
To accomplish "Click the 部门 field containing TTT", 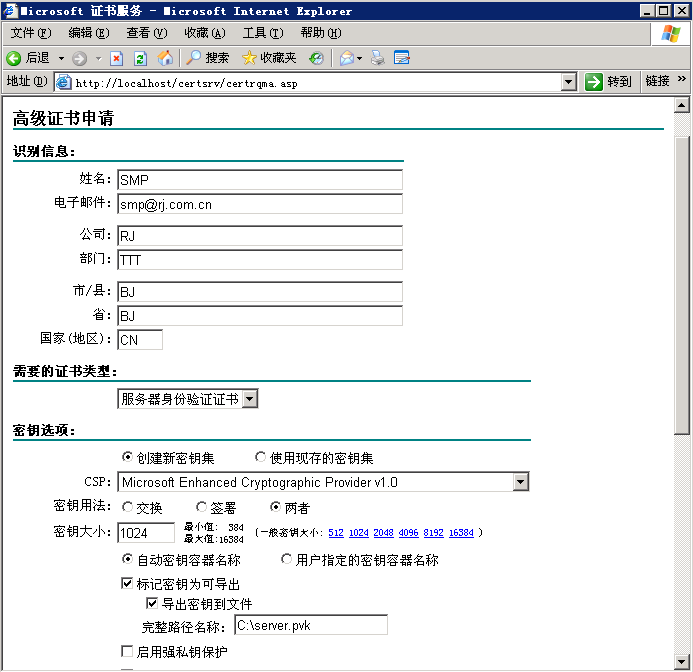I will (x=260, y=260).
